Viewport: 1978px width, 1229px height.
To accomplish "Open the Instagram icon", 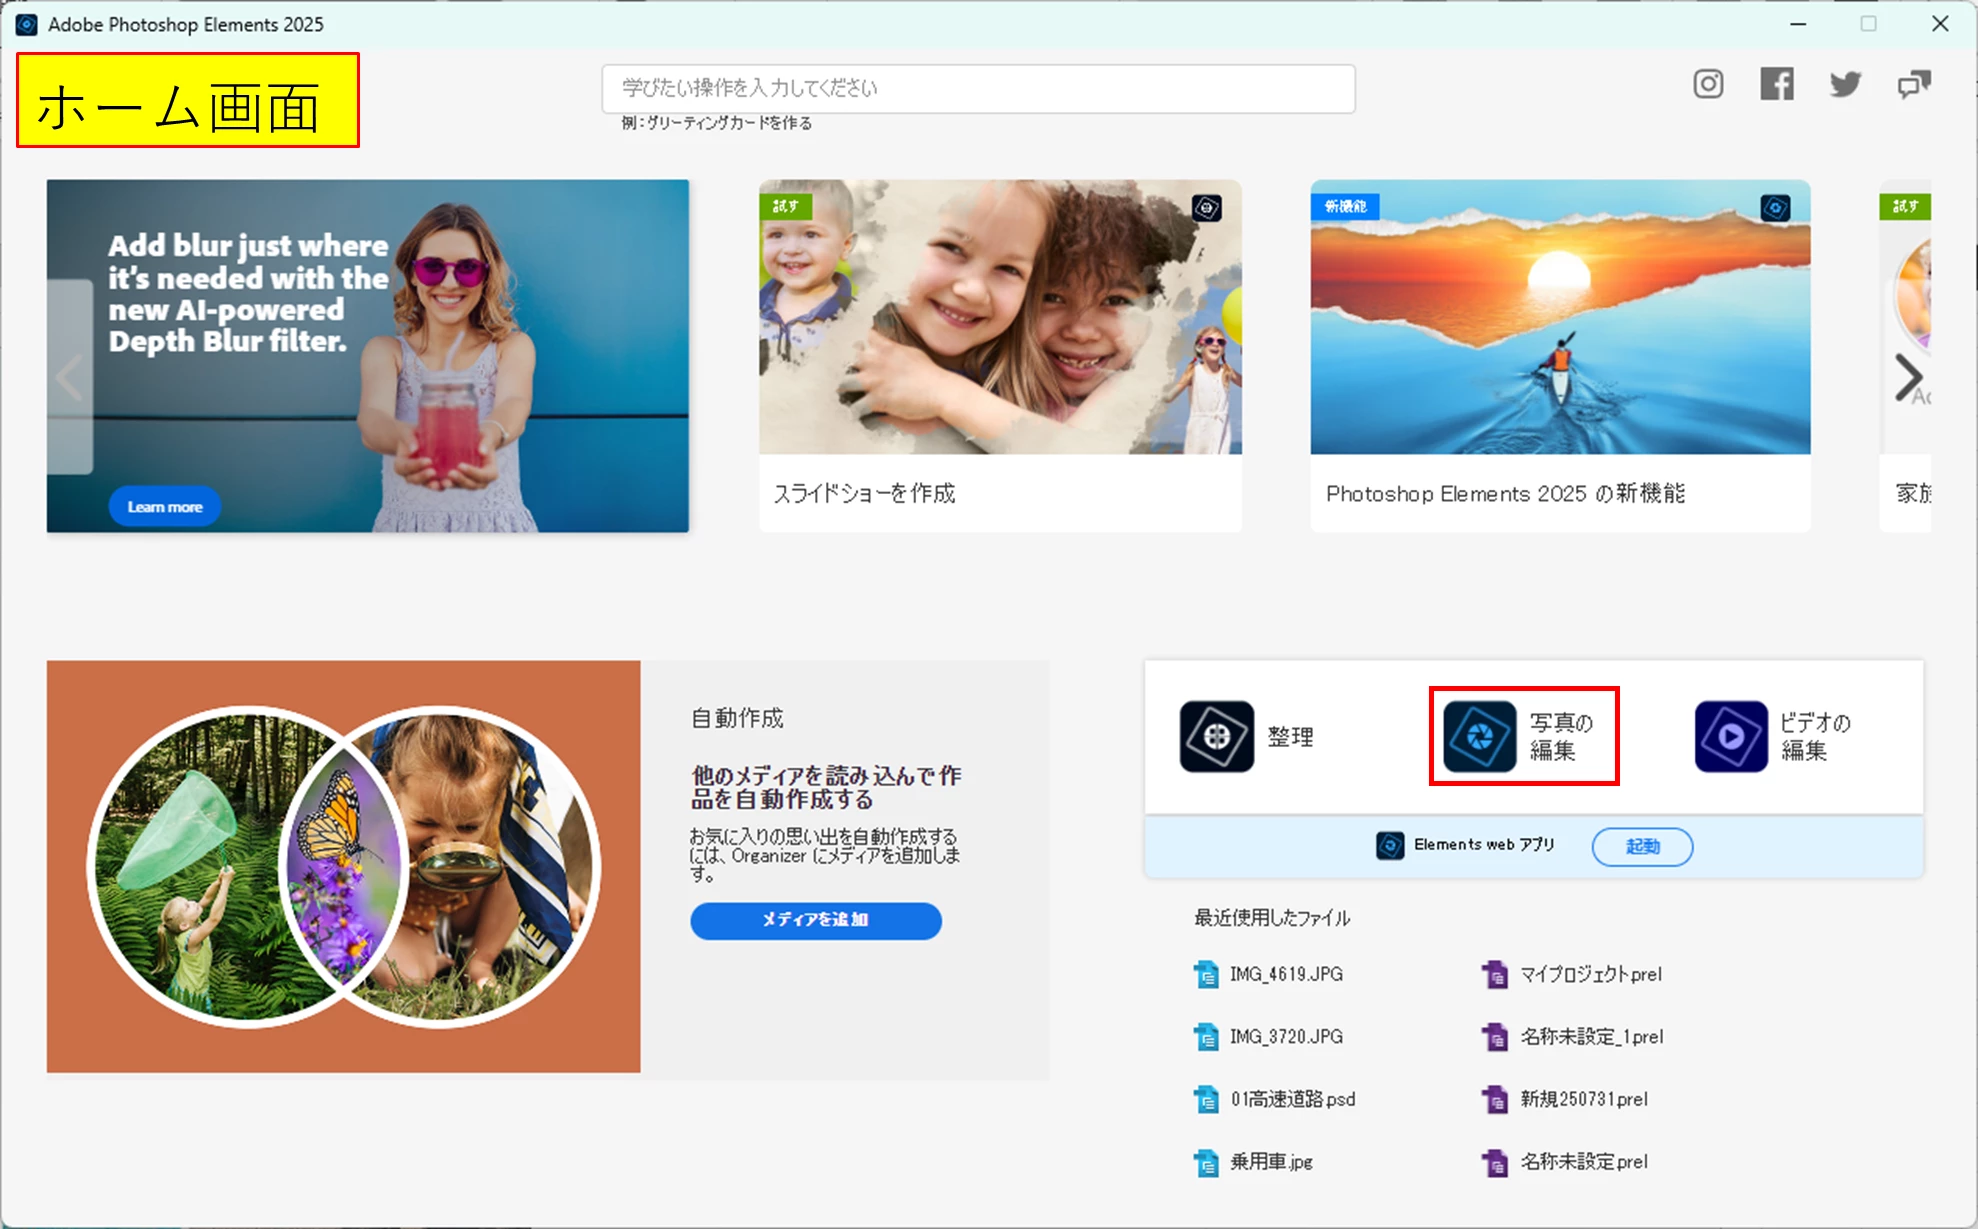I will (1708, 84).
